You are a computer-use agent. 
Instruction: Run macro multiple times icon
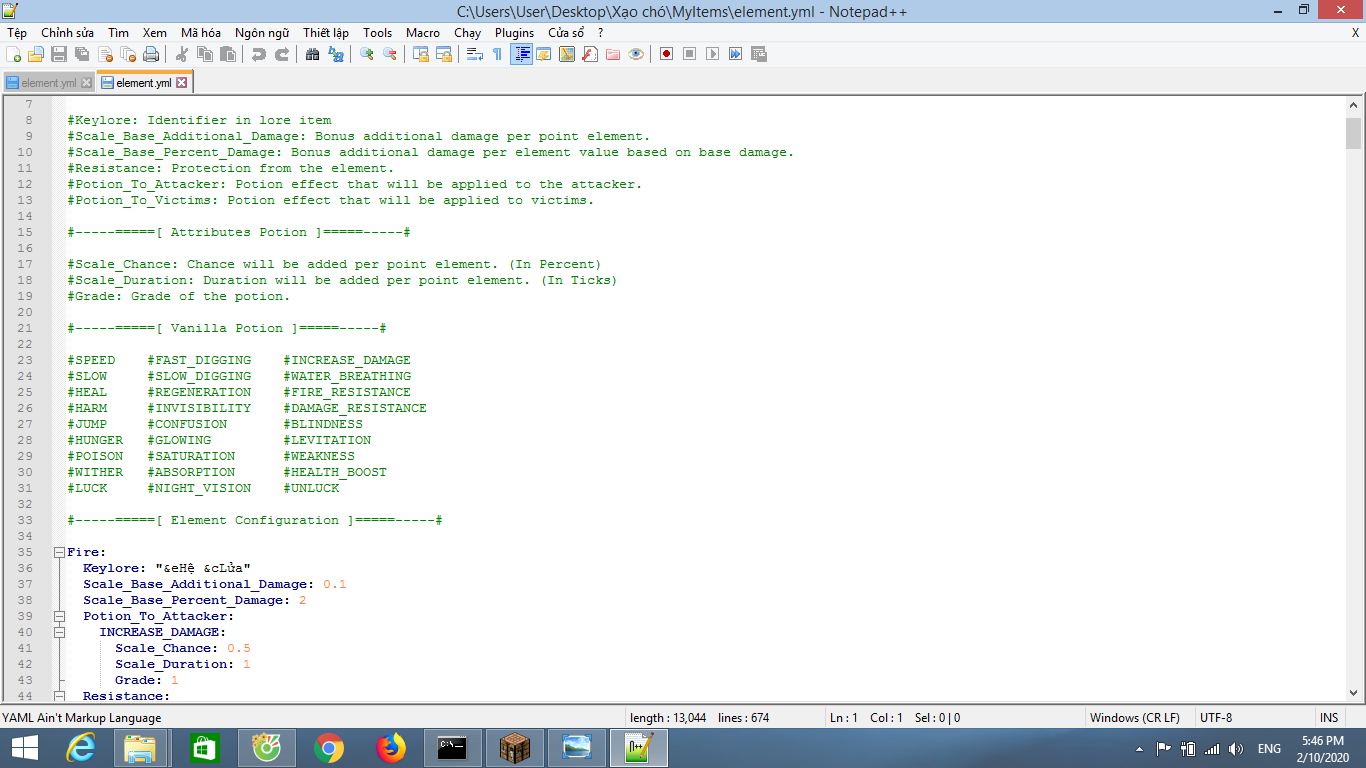[x=736, y=54]
